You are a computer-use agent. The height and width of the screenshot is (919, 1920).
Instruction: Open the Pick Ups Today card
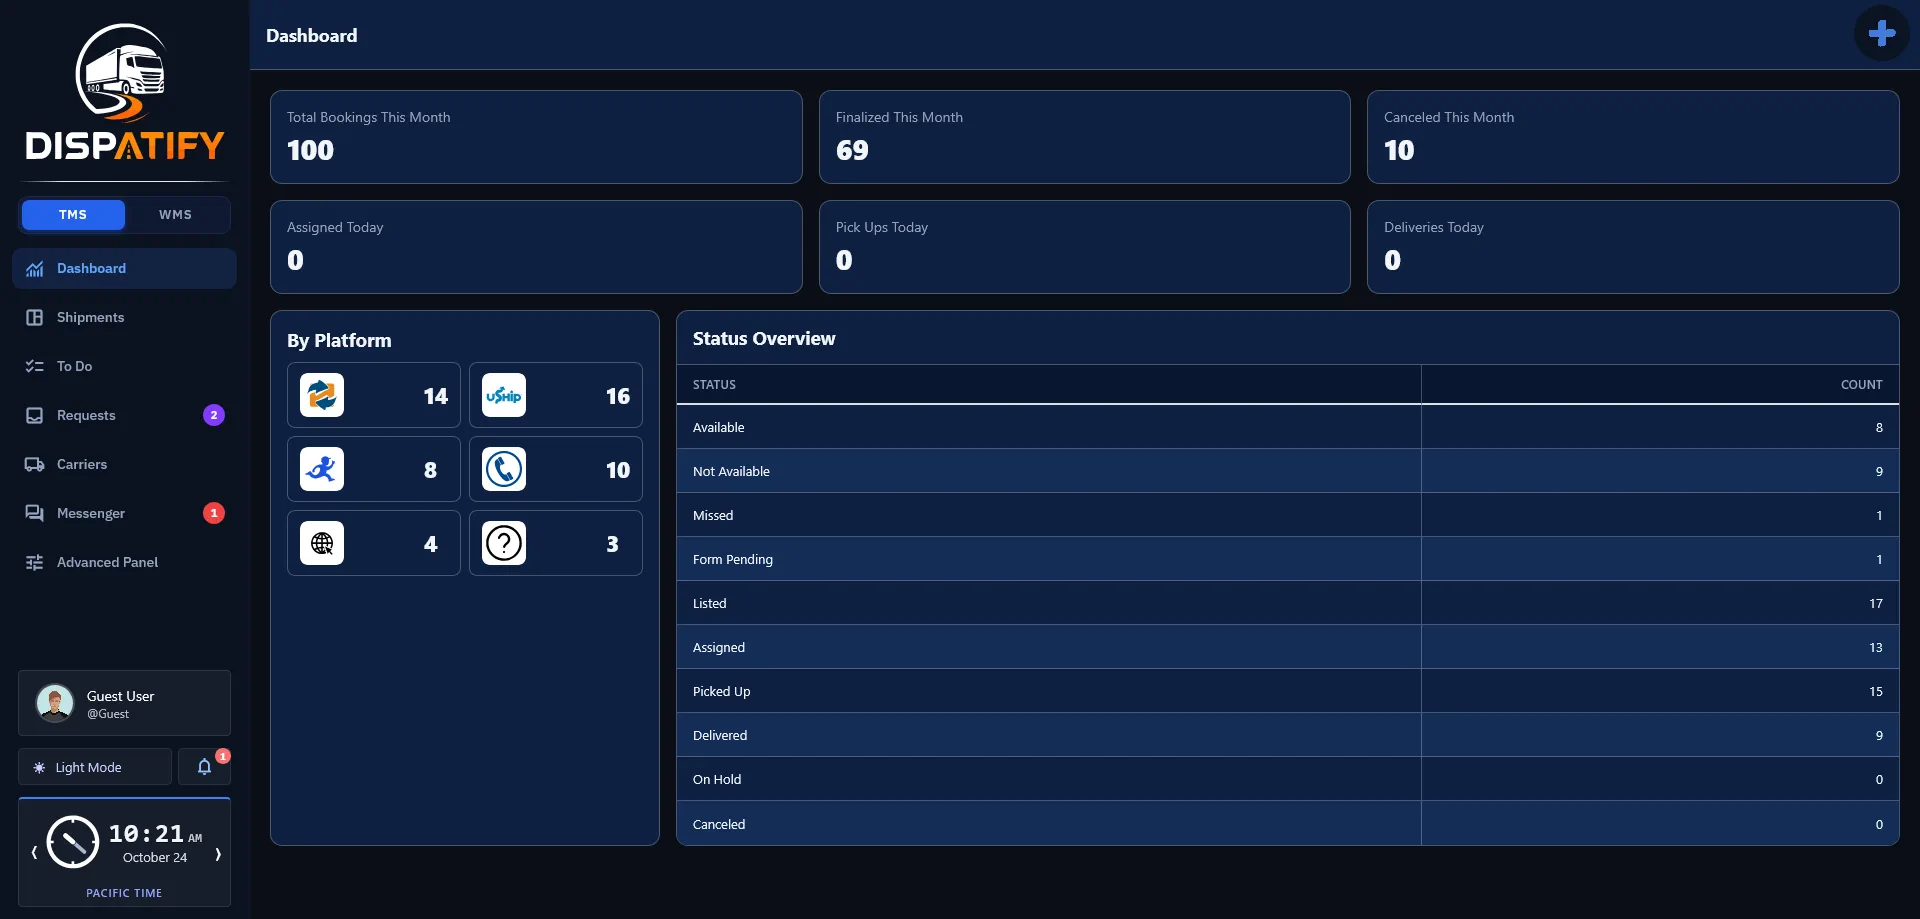coord(1085,247)
